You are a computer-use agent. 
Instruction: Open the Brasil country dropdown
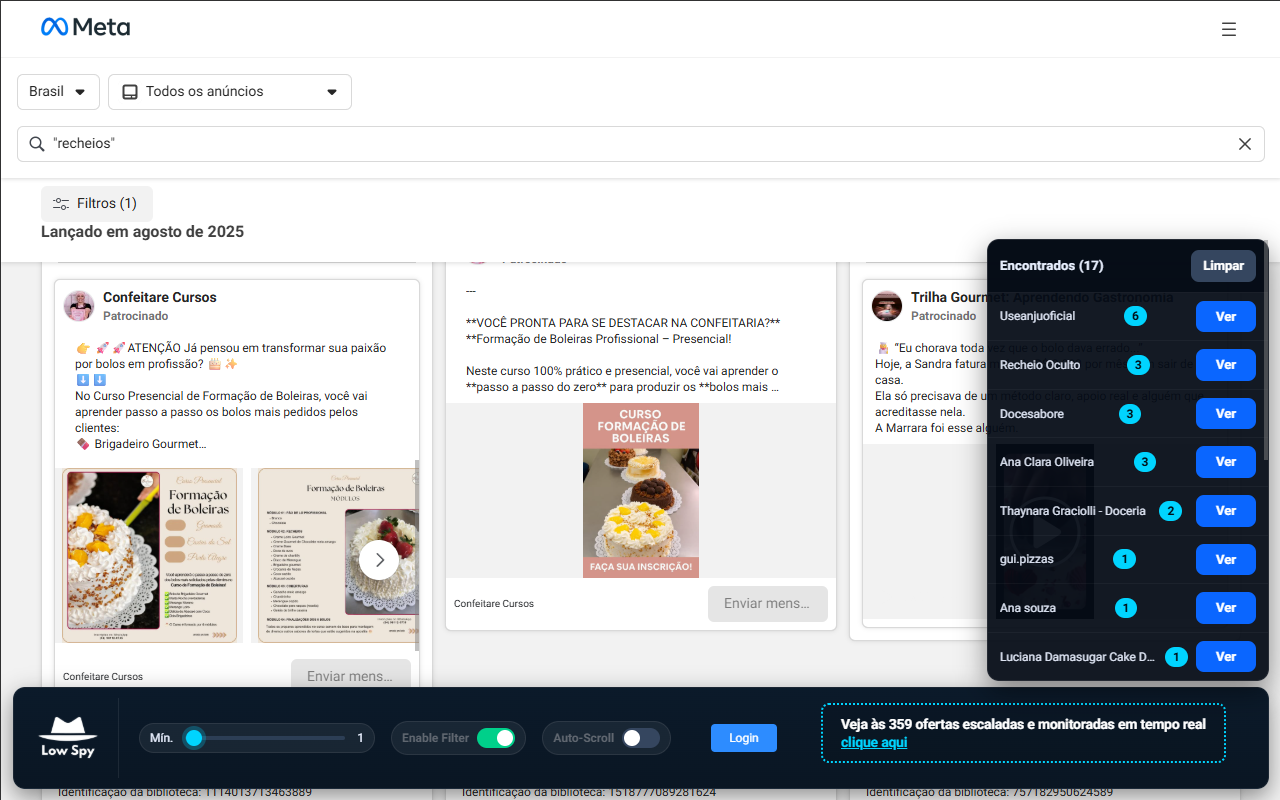coord(58,91)
